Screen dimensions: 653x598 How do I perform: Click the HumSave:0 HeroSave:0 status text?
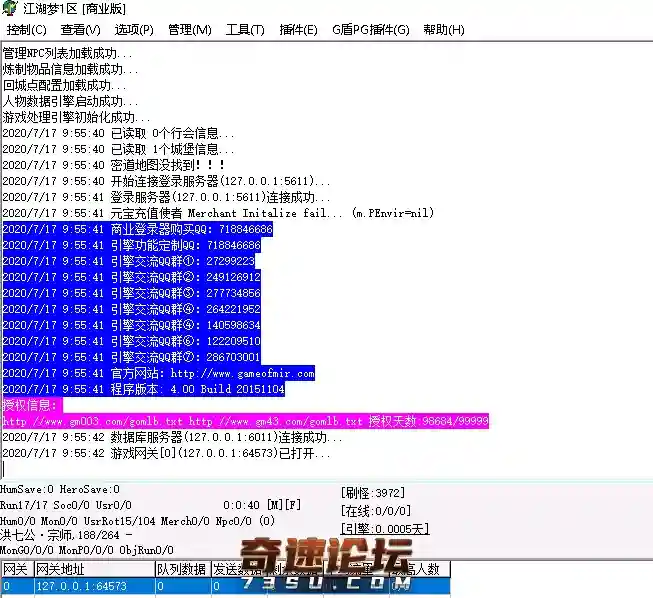[60, 489]
